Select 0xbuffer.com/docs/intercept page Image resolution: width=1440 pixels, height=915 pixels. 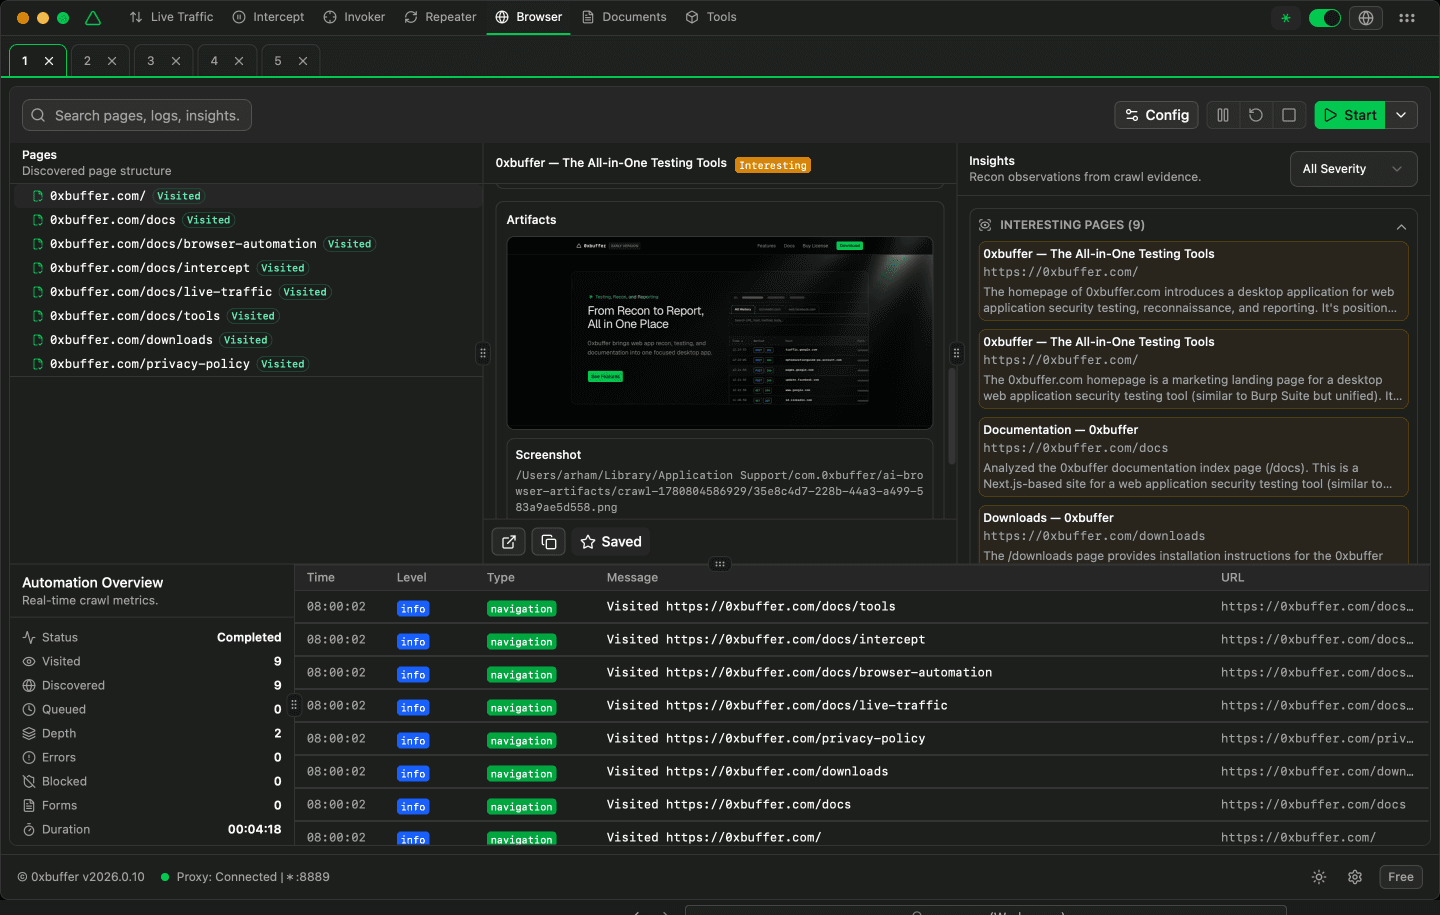click(246, 268)
